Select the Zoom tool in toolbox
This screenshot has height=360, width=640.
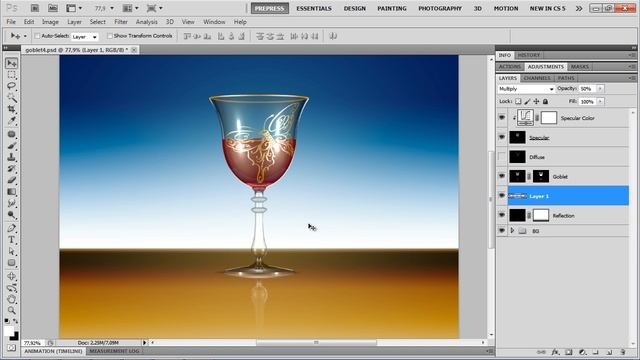pos(11,311)
